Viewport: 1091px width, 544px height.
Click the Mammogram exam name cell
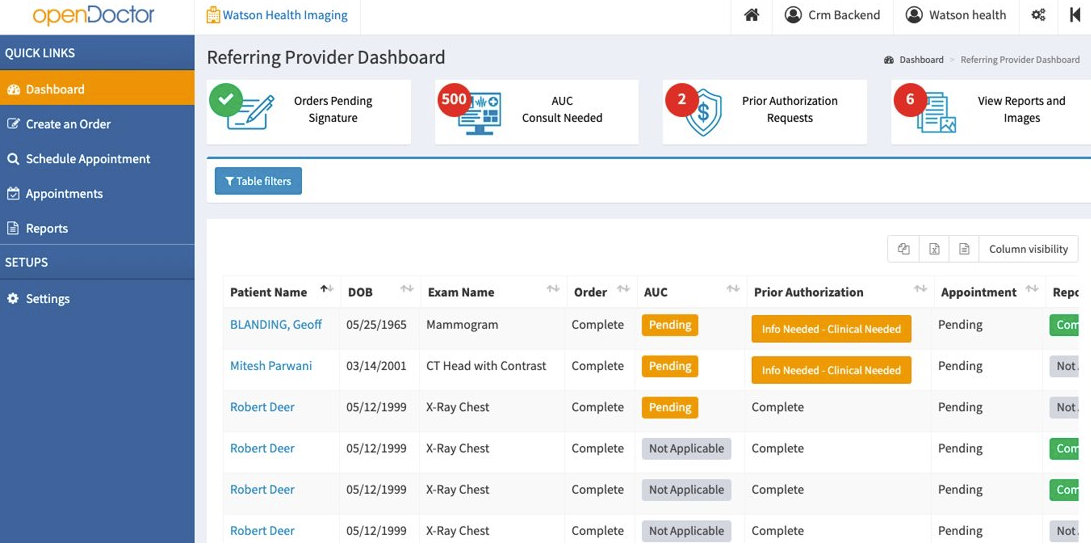tap(462, 325)
